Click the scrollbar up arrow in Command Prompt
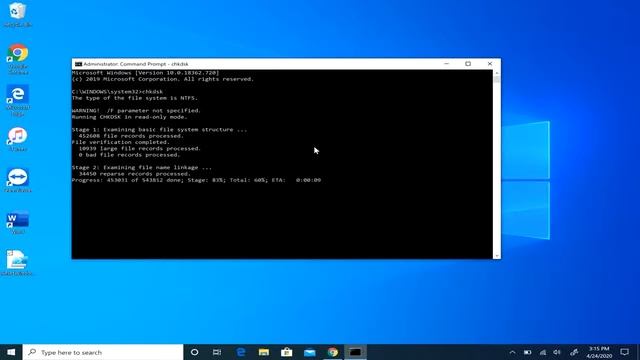Viewport: 640px width, 360px height. (x=497, y=73)
